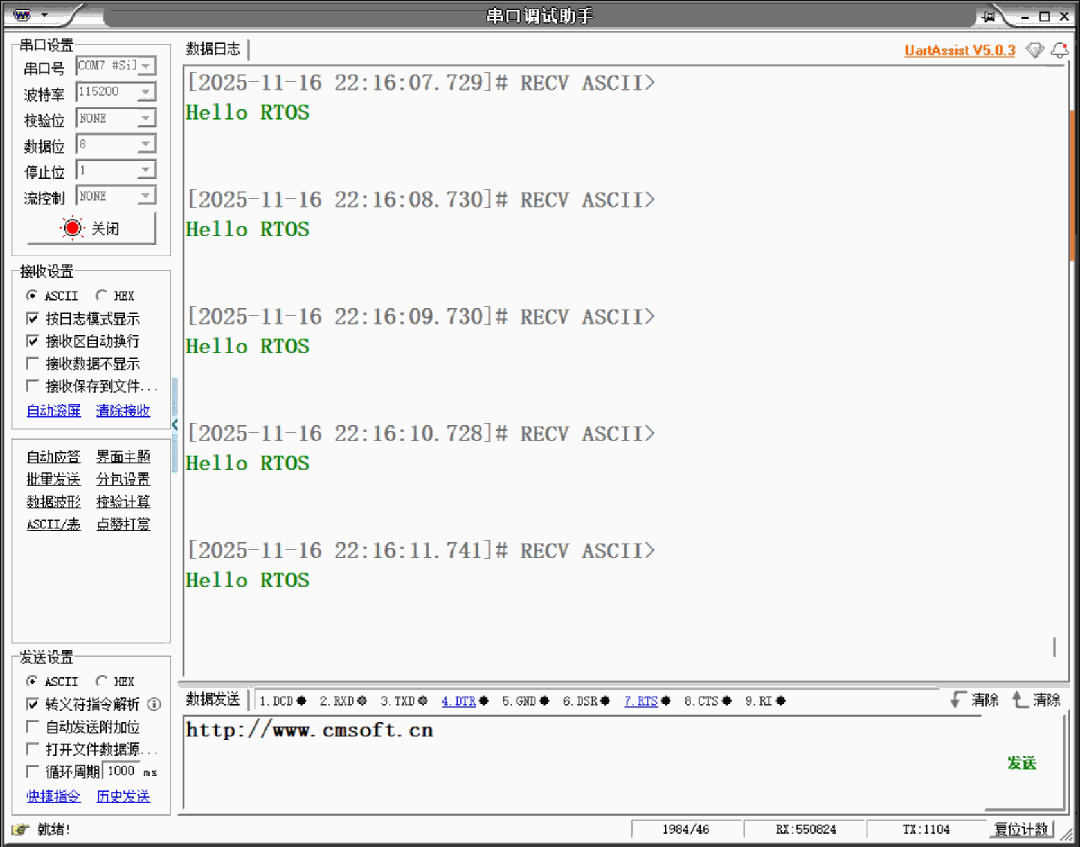Screen dimensions: 1080x847
Task: Open the 数据波形 link
Action: coord(54,502)
